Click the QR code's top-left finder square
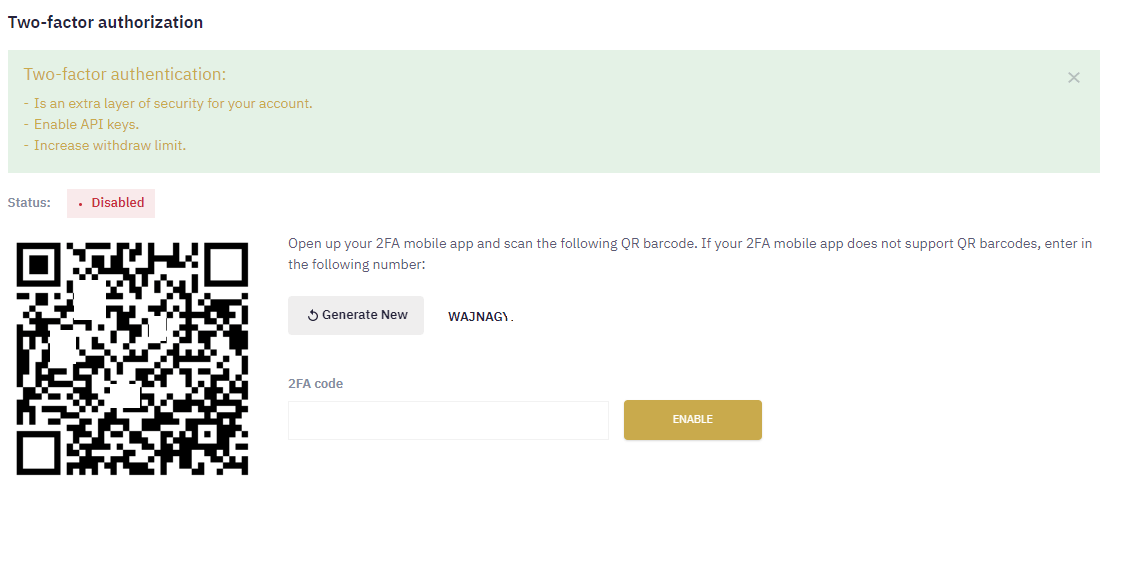The width and height of the screenshot is (1126, 572). click(x=41, y=267)
